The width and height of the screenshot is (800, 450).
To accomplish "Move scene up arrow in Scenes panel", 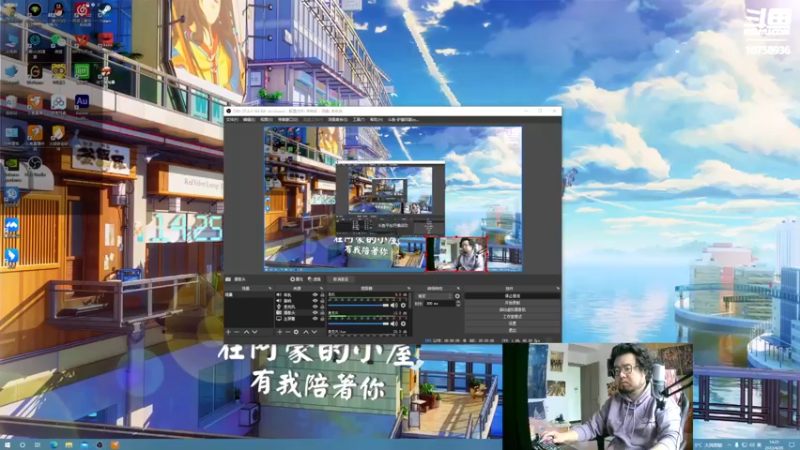I will click(x=246, y=332).
